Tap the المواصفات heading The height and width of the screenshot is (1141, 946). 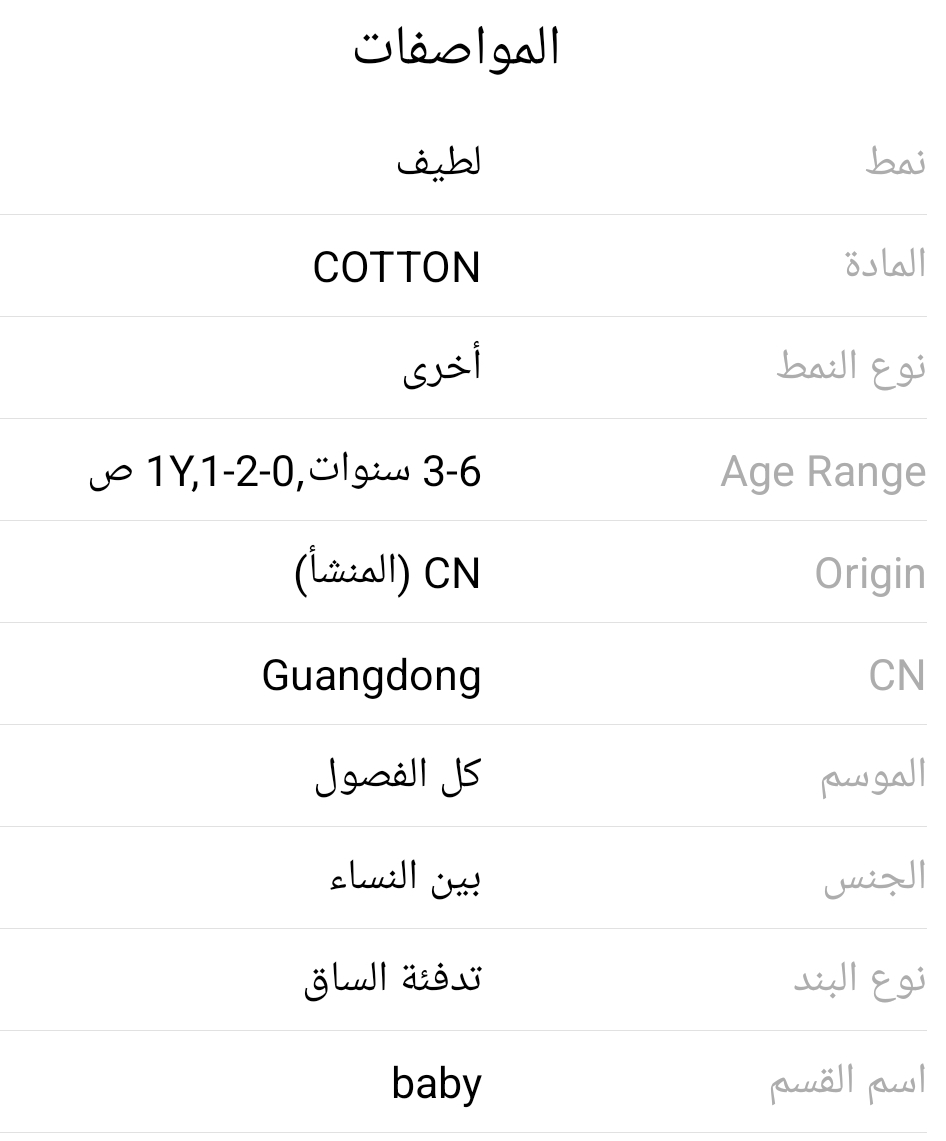(456, 48)
